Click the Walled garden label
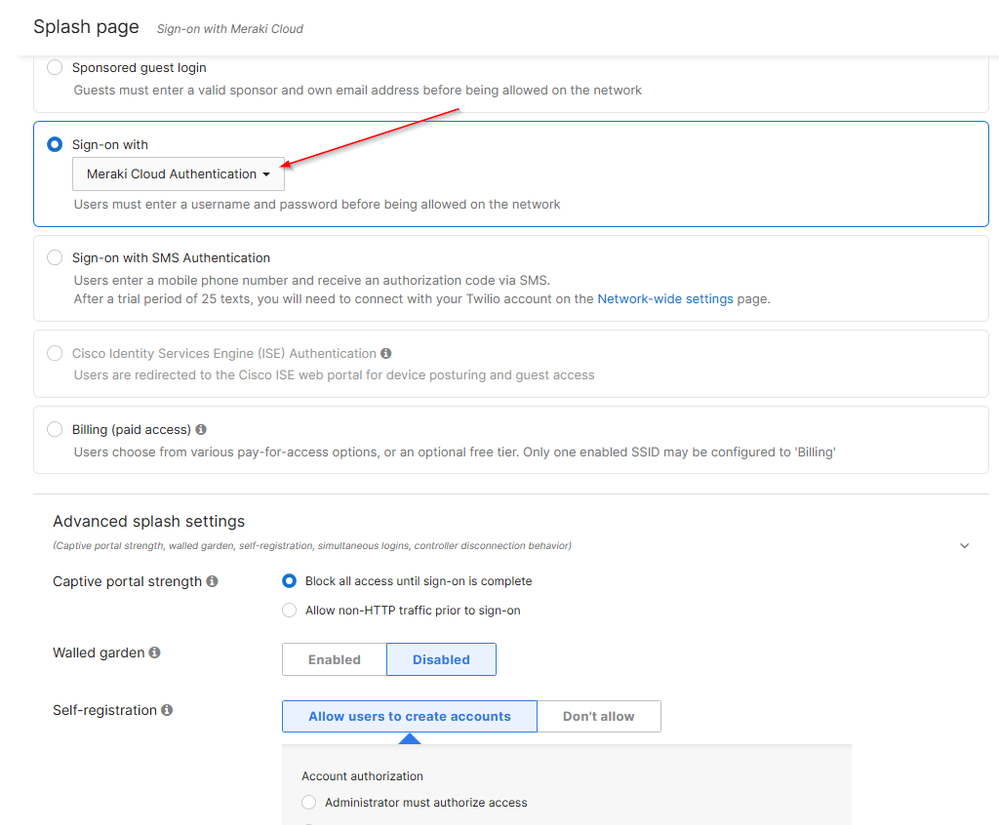This screenshot has height=825, width=999. click(x=99, y=652)
